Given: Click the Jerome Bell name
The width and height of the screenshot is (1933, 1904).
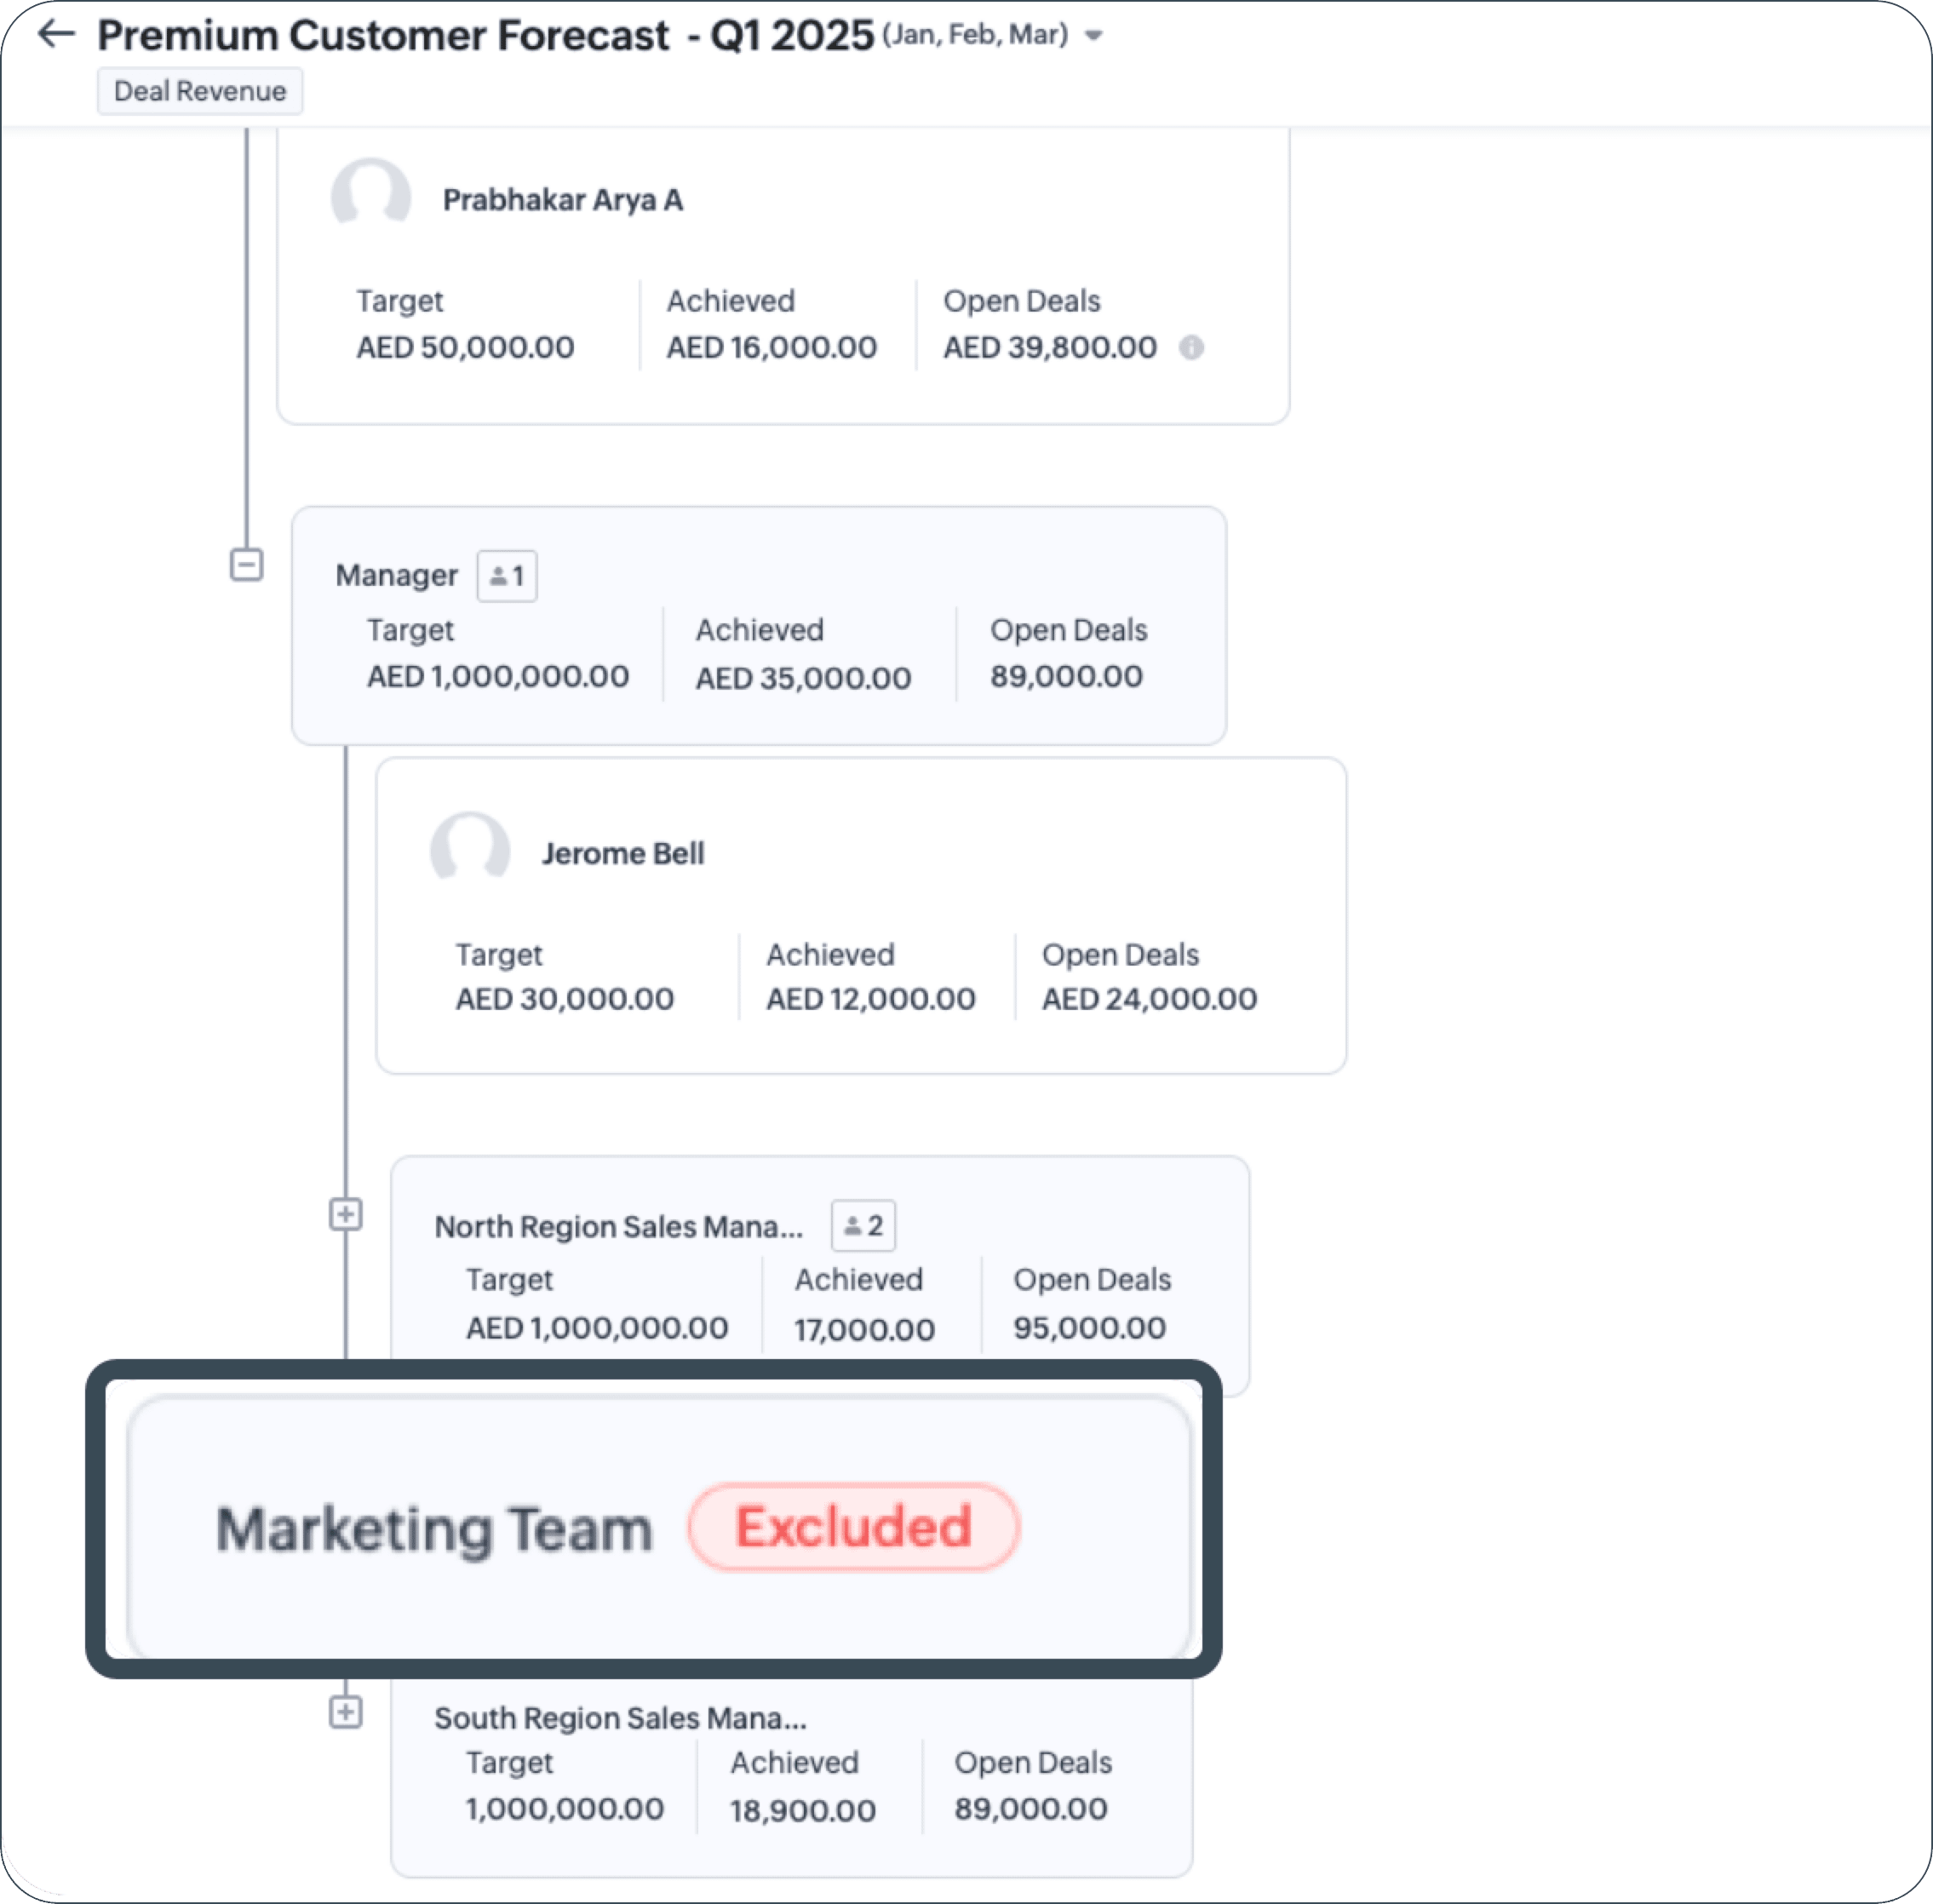Looking at the screenshot, I should 622,854.
